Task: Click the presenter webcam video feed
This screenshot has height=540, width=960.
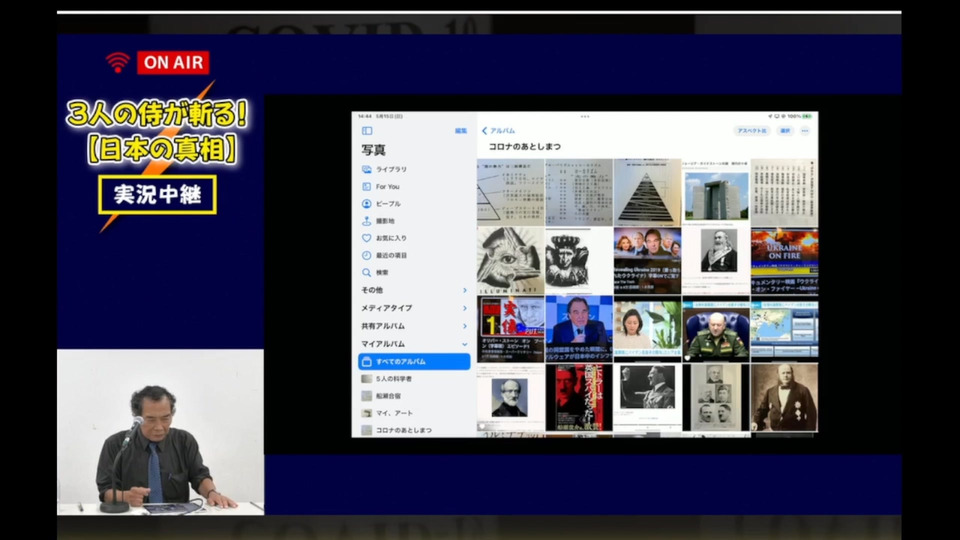Action: [160, 432]
